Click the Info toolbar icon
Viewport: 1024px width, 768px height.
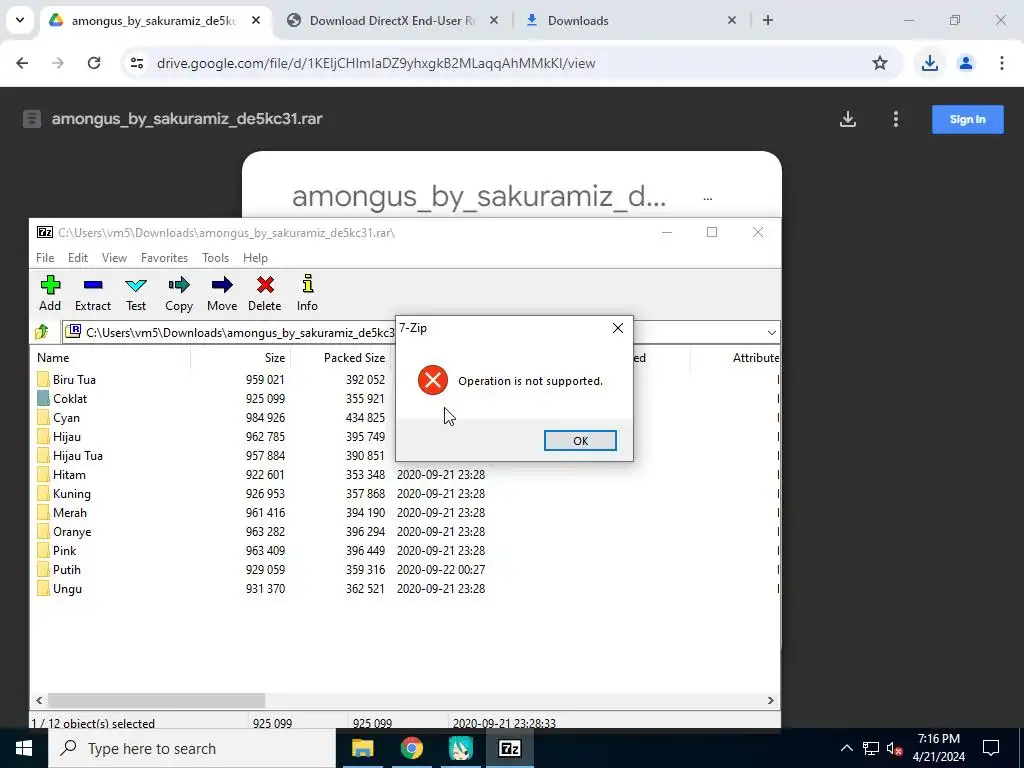click(308, 284)
